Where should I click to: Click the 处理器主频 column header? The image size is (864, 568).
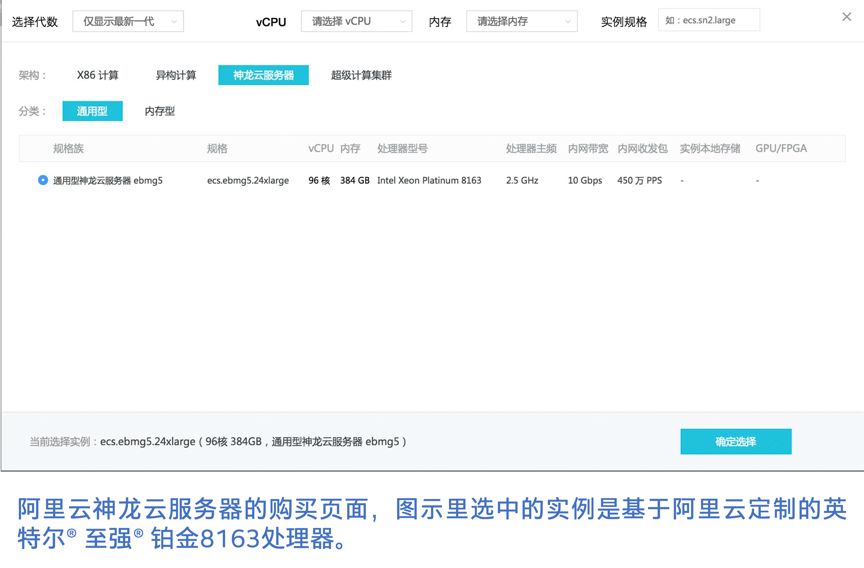coord(531,148)
